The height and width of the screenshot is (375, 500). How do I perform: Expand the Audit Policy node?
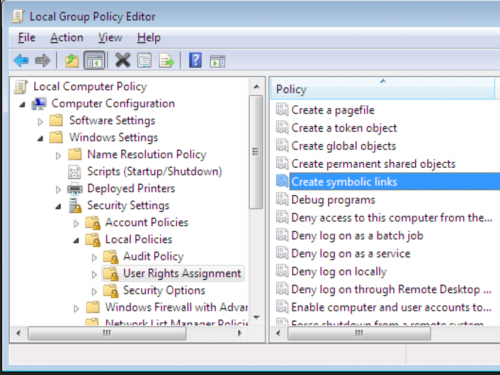(94, 258)
